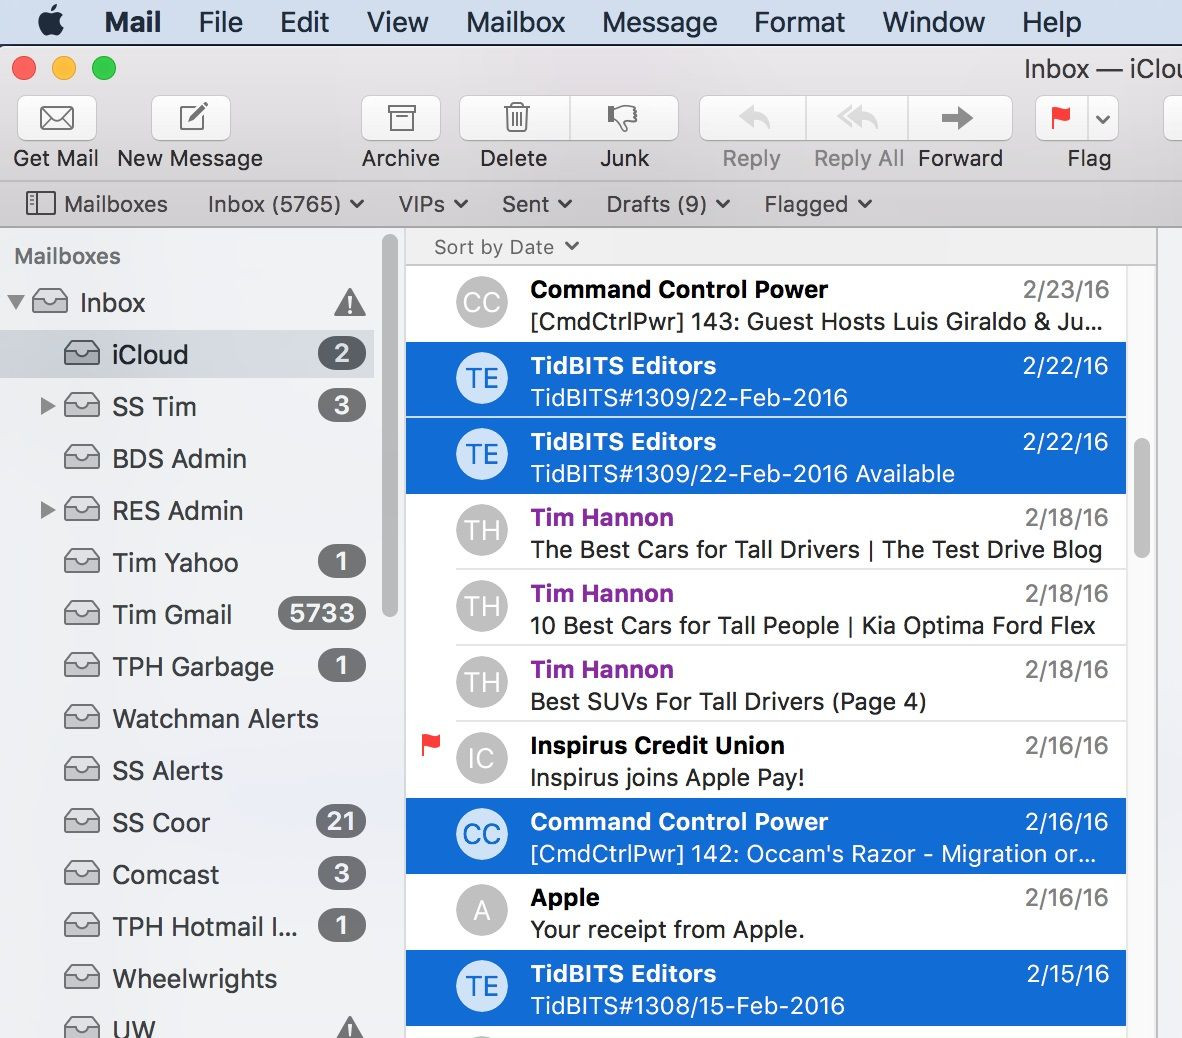
Task: Click the message list vertical scrollbar
Action: pyautogui.click(x=1142, y=498)
